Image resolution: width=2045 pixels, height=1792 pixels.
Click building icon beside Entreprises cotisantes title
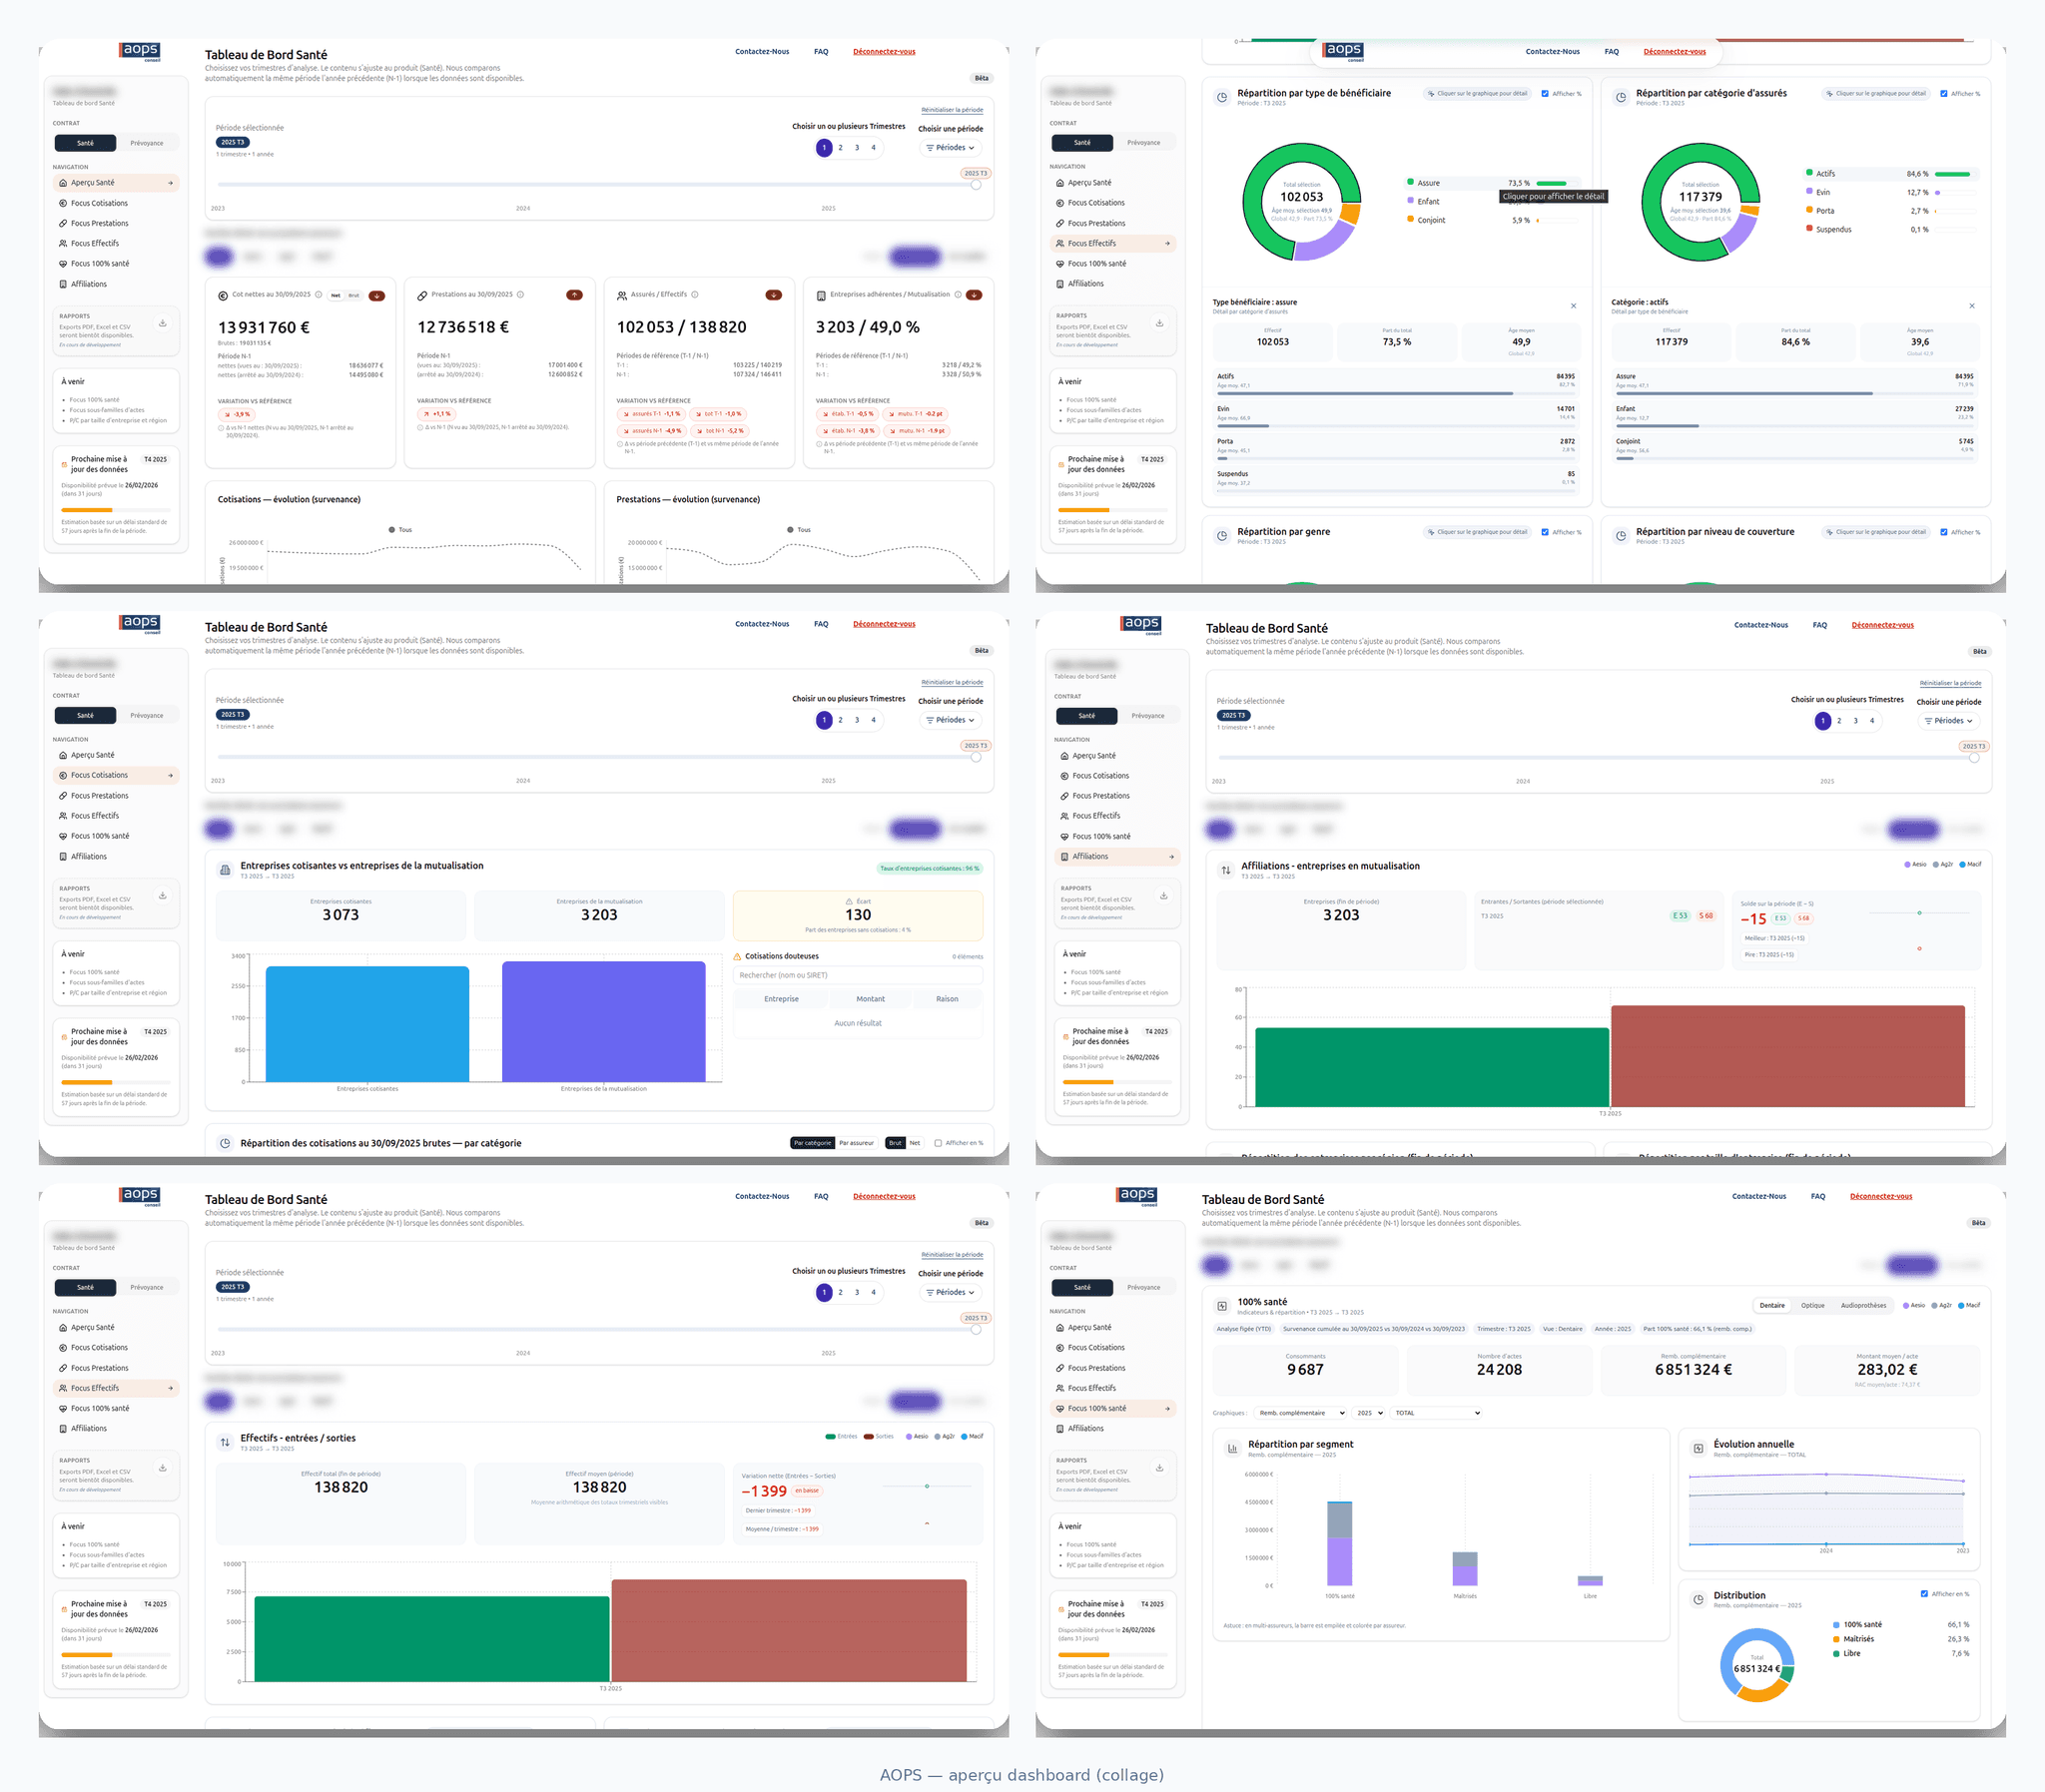coord(225,870)
